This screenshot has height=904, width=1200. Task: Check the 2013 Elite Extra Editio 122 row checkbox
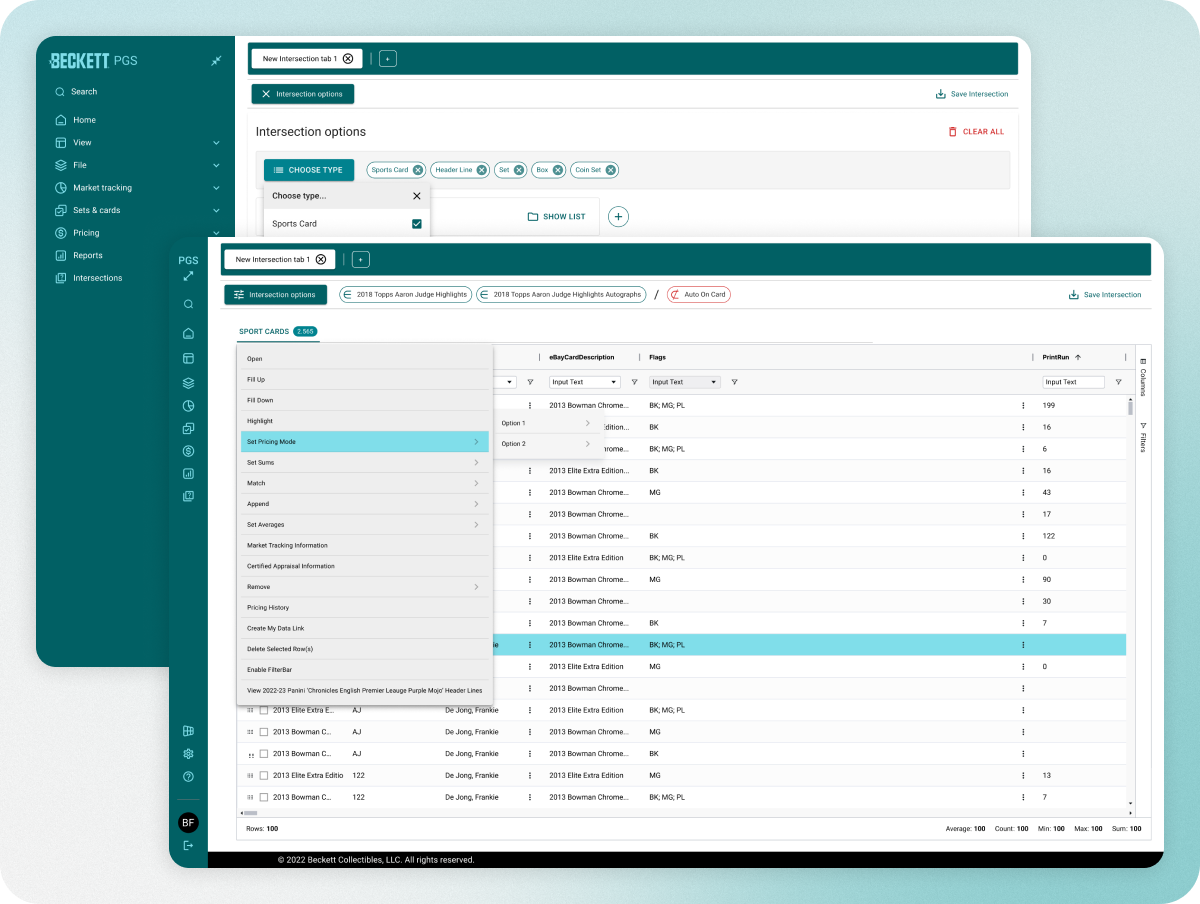tap(264, 775)
